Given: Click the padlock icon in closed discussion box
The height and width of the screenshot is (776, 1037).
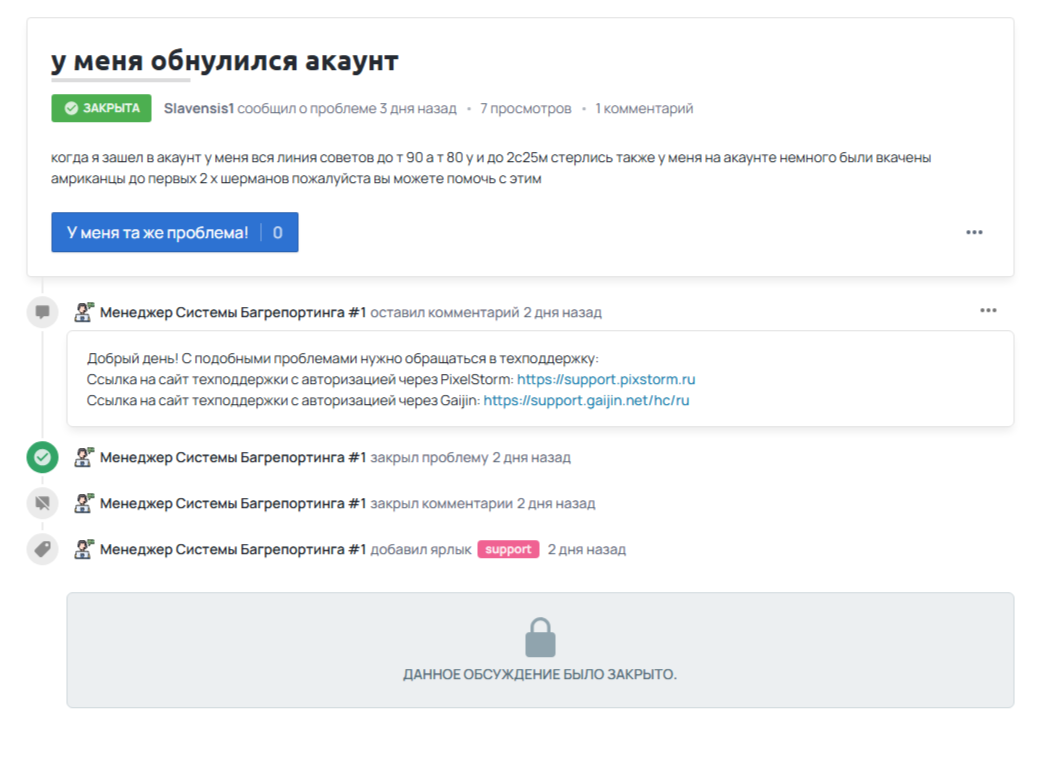Looking at the screenshot, I should tap(540, 638).
